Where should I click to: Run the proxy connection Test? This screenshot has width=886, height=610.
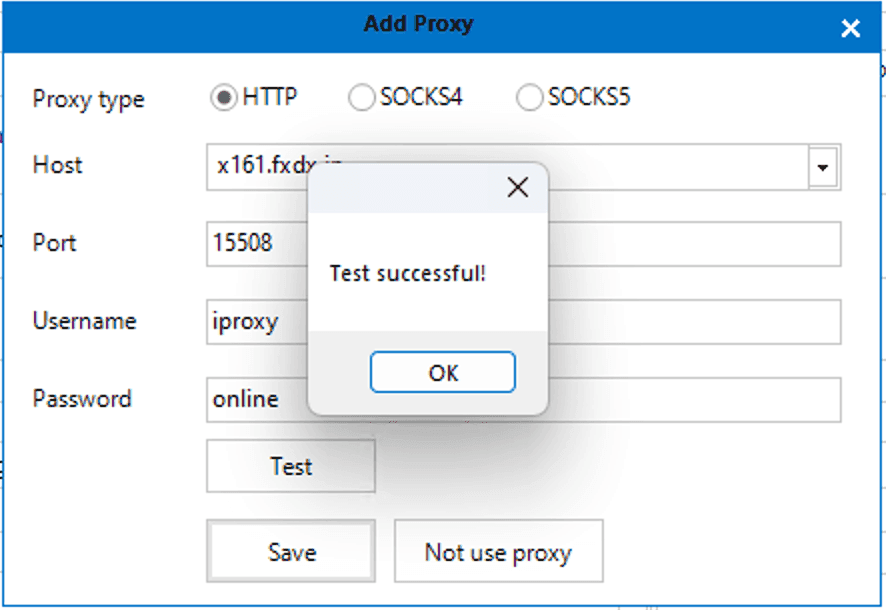coord(290,466)
